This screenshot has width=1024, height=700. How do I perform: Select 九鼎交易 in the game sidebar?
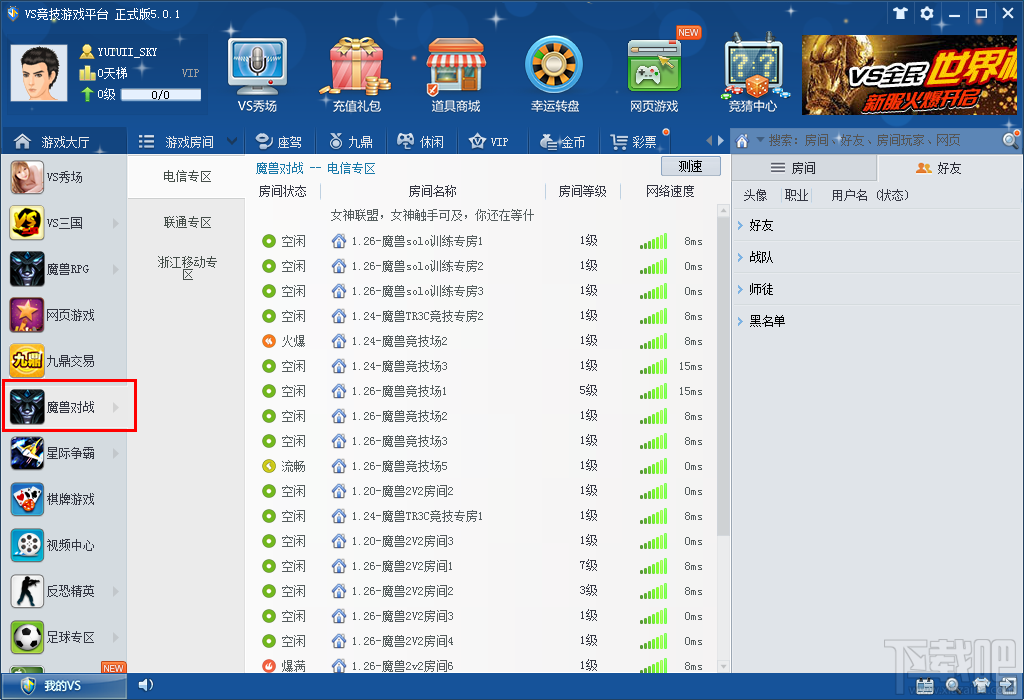(65, 361)
